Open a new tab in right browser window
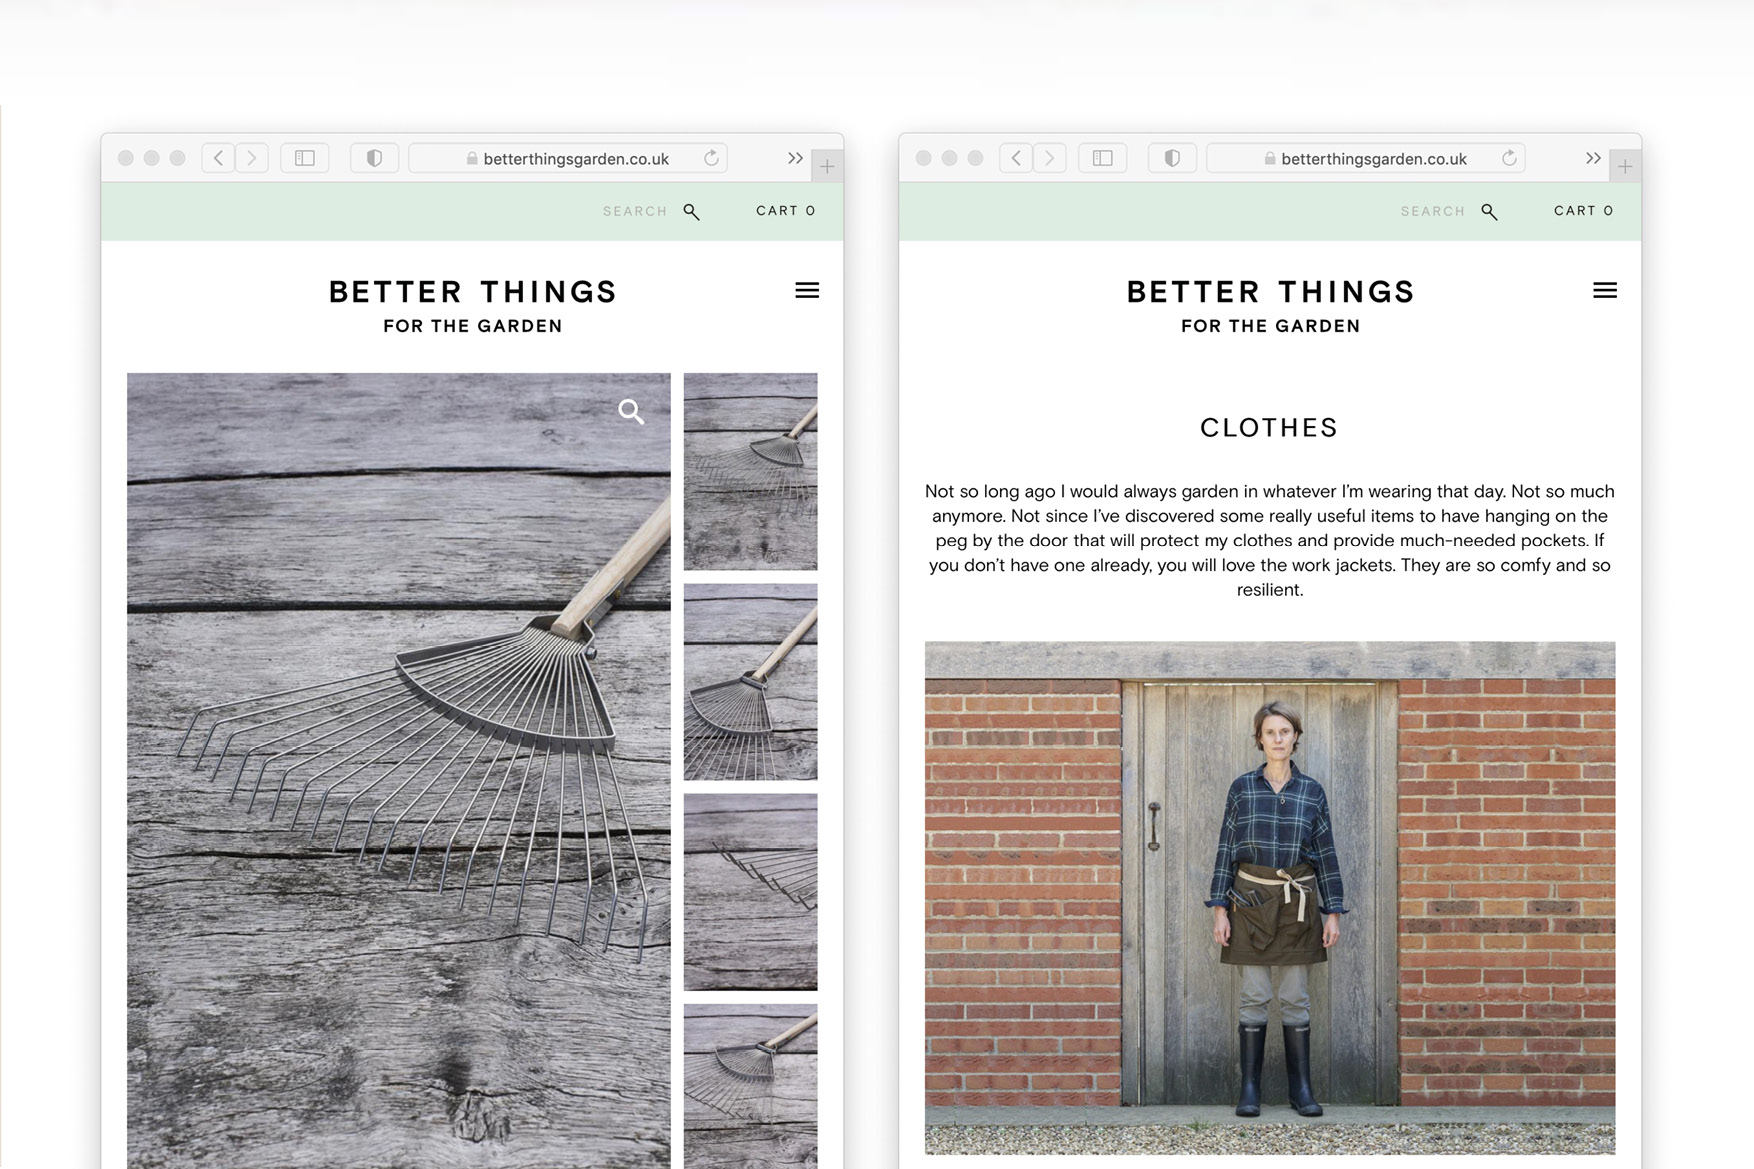Screen dimensions: 1754x1169 pyautogui.click(x=1625, y=166)
